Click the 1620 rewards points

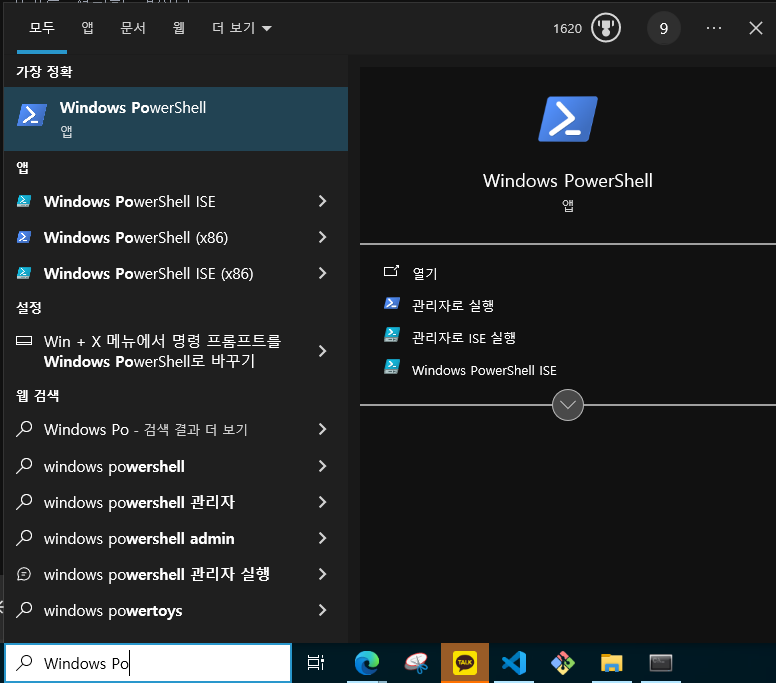pyautogui.click(x=567, y=29)
